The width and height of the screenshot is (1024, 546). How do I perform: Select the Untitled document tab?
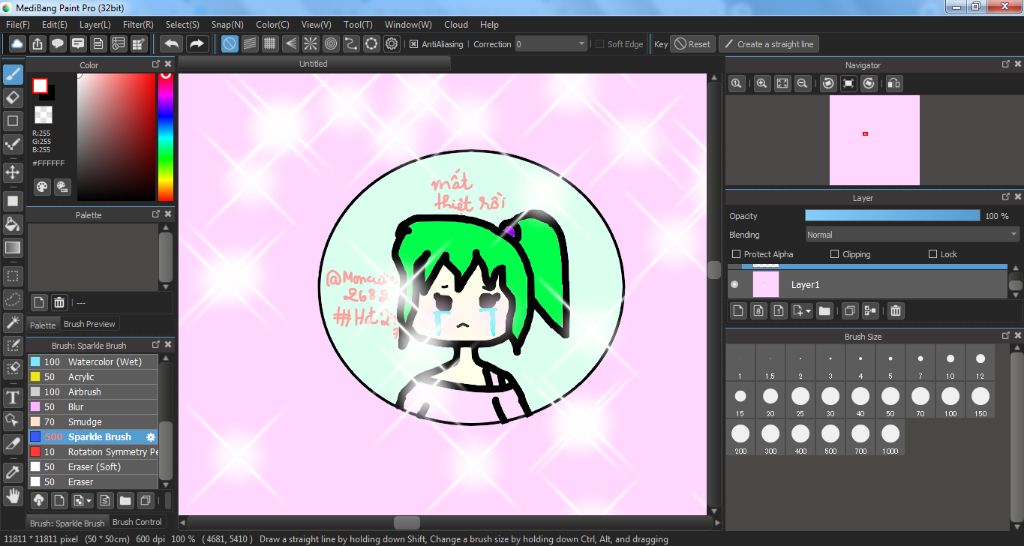point(313,64)
